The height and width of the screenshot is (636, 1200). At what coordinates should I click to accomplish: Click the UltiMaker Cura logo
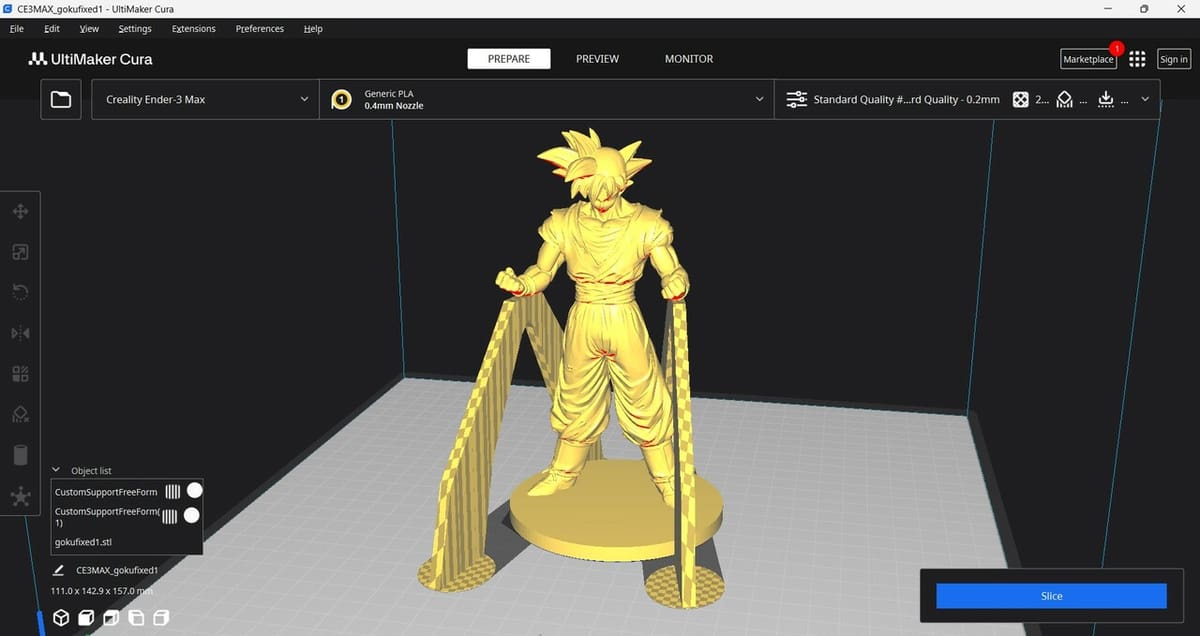[x=91, y=59]
